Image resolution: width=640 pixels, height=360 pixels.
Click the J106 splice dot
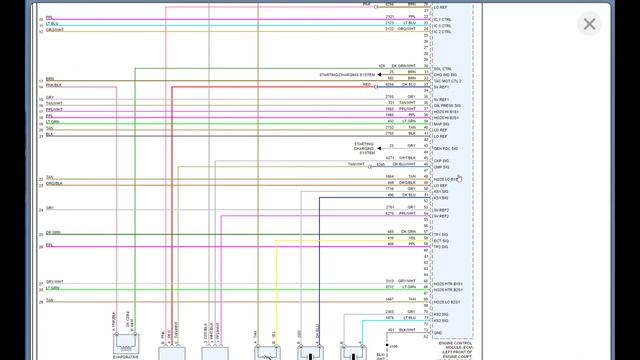coord(387,345)
